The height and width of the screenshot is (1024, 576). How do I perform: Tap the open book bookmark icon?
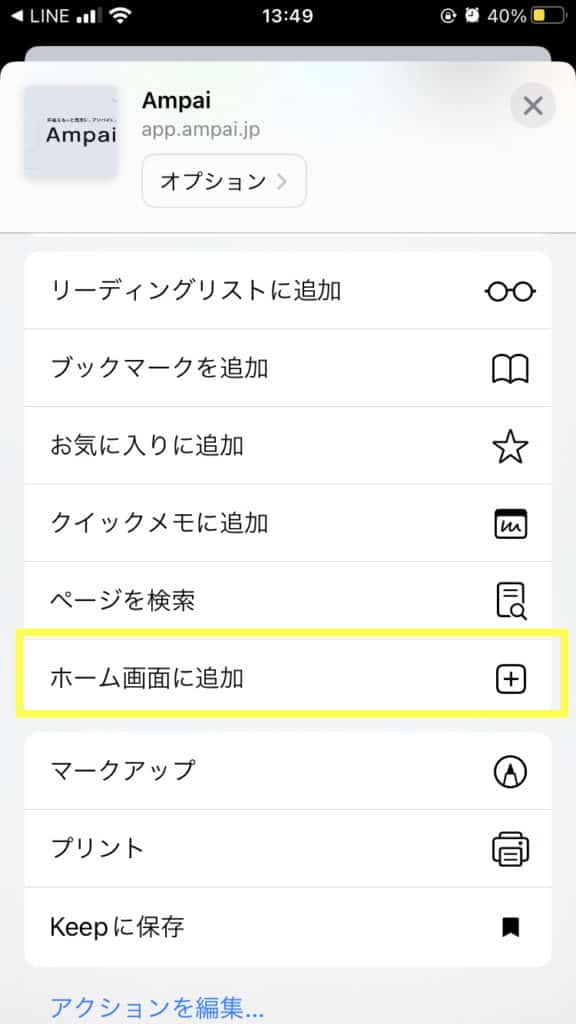tap(510, 369)
